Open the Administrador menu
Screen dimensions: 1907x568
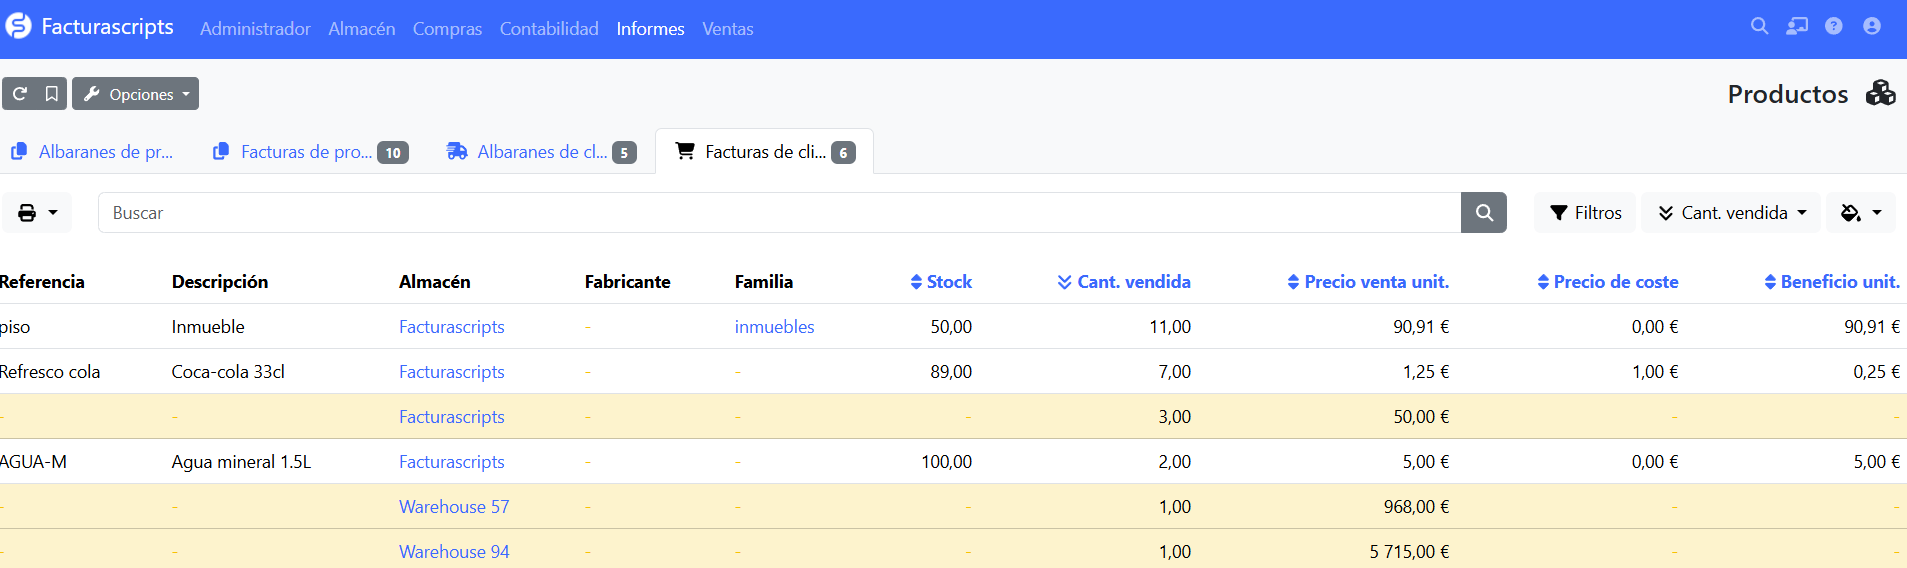tap(255, 29)
